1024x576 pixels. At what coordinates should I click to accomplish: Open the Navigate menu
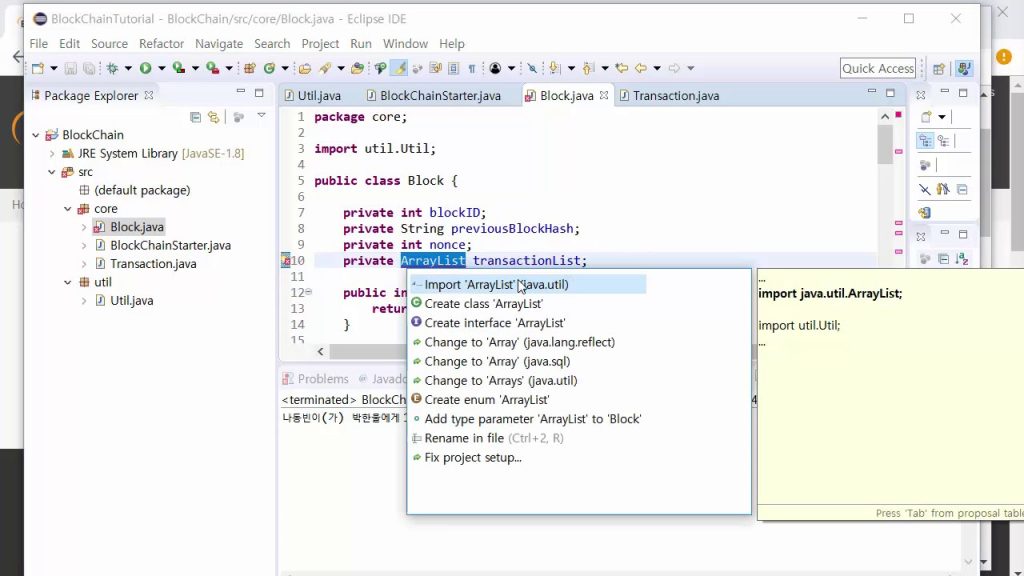[219, 44]
